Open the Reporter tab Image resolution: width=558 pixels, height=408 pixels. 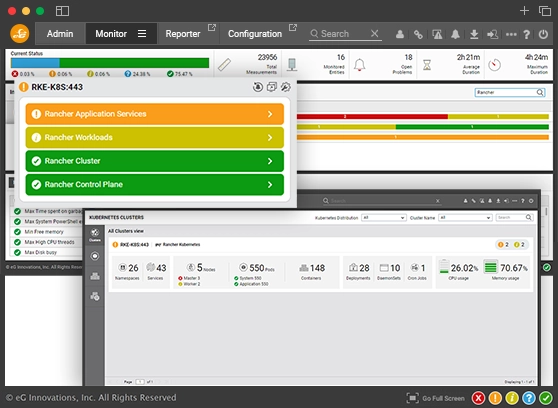click(183, 34)
